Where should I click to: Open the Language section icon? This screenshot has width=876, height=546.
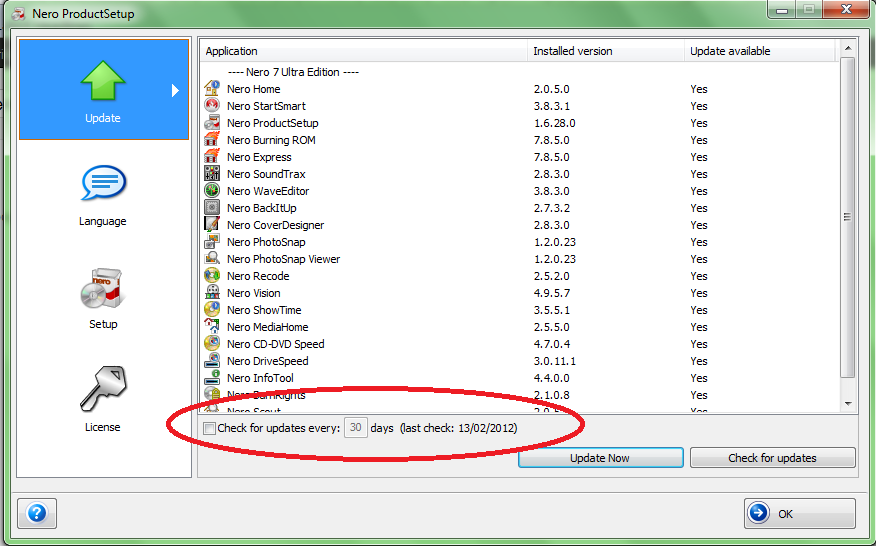pos(103,183)
